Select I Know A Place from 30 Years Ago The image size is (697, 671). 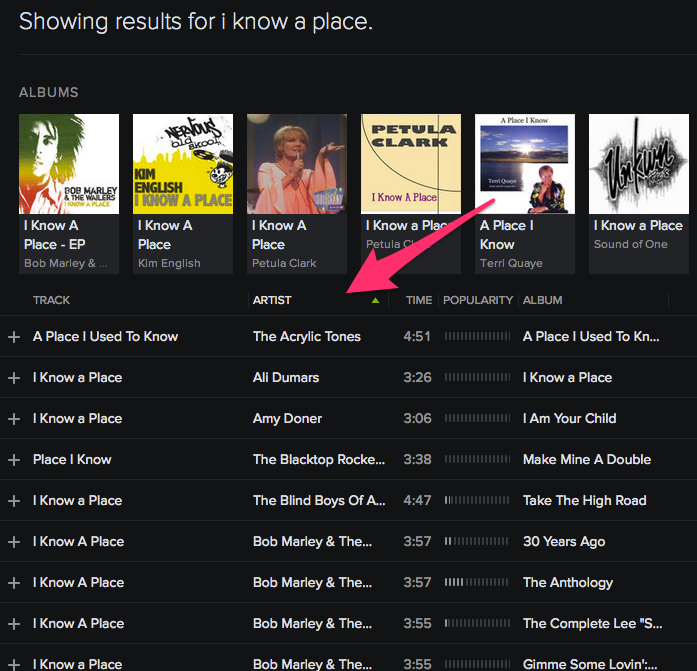[78, 542]
